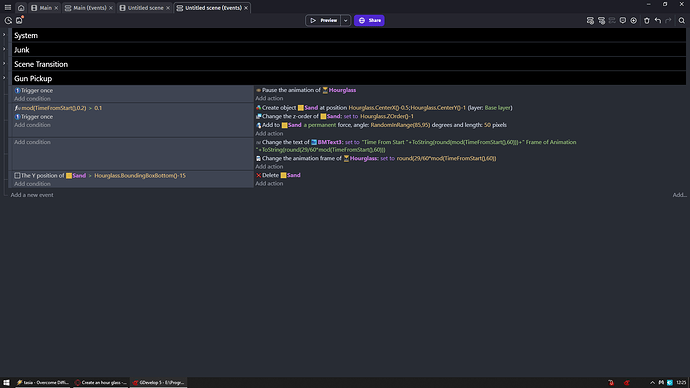The height and width of the screenshot is (388, 690).
Task: Click the Create object Sand action icon
Action: 258,108
